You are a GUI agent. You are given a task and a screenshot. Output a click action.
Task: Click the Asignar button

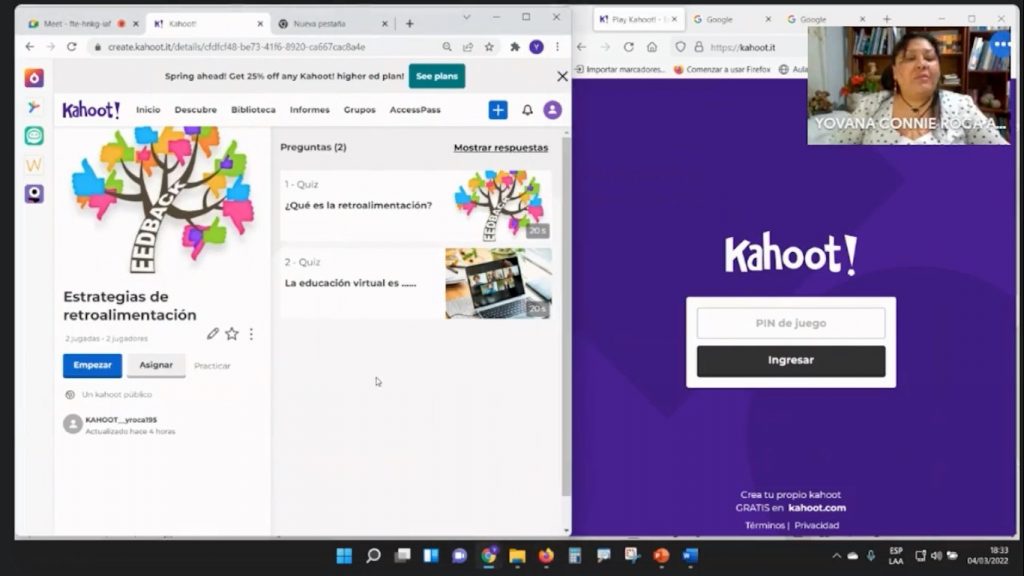click(156, 365)
